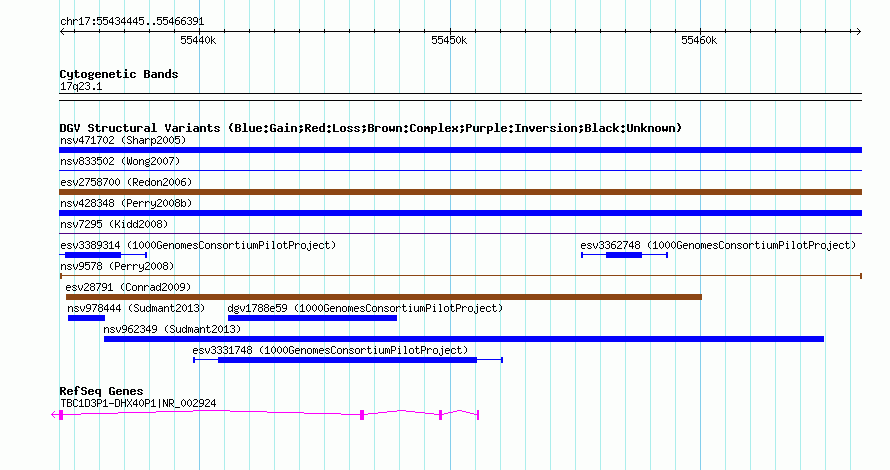Click the 55460k ruler label
Screen dimensions: 890x470
[699, 40]
